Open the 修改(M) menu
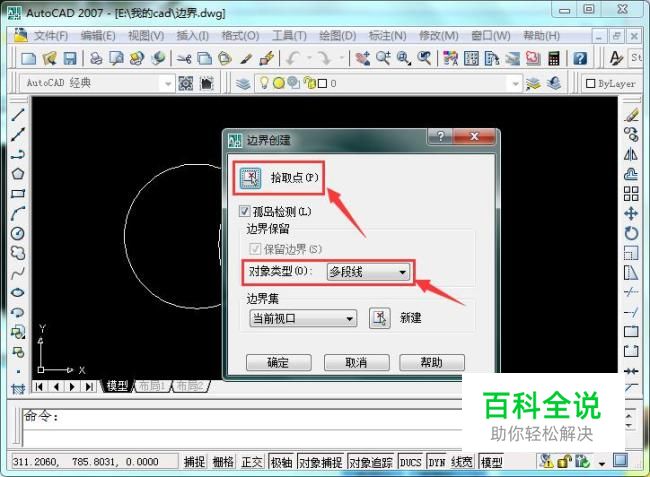This screenshot has height=477, width=650. (439, 36)
